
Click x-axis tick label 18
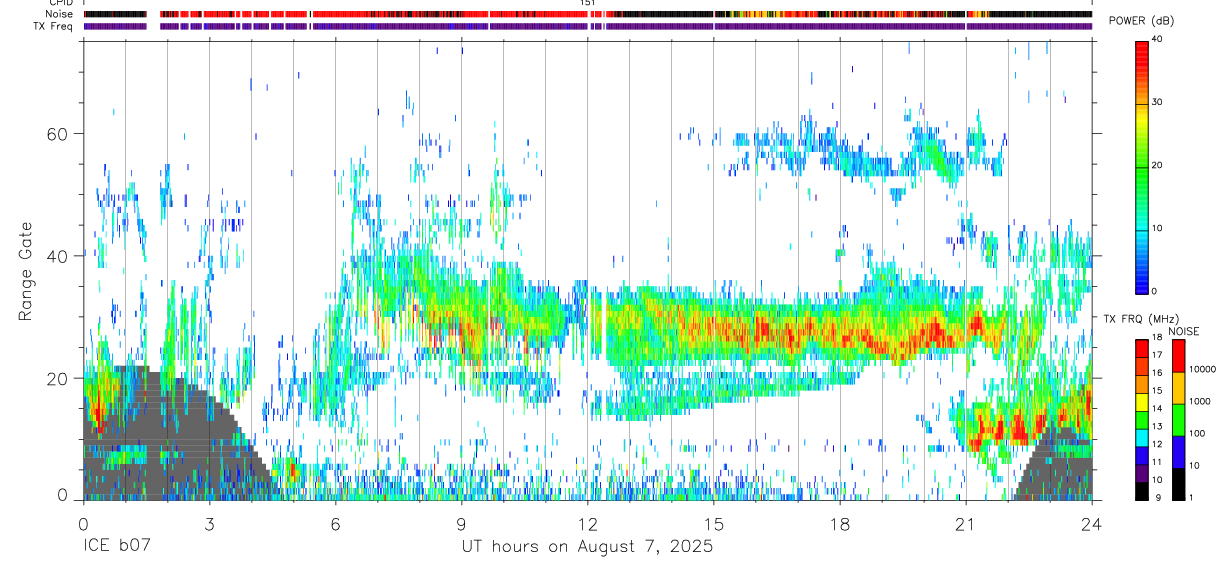(x=840, y=522)
